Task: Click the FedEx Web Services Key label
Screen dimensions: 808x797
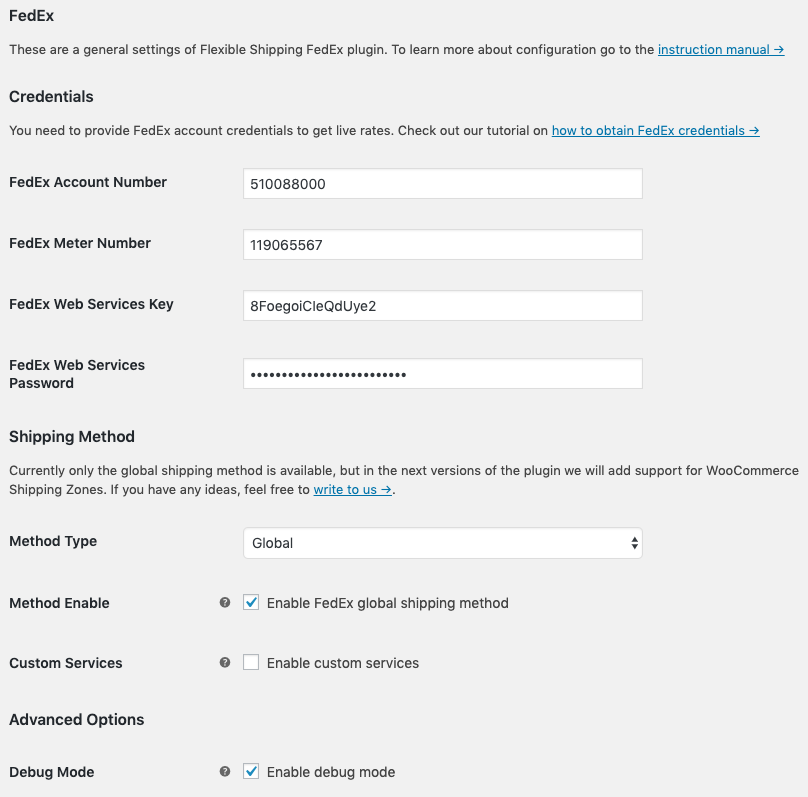Action: 91,304
